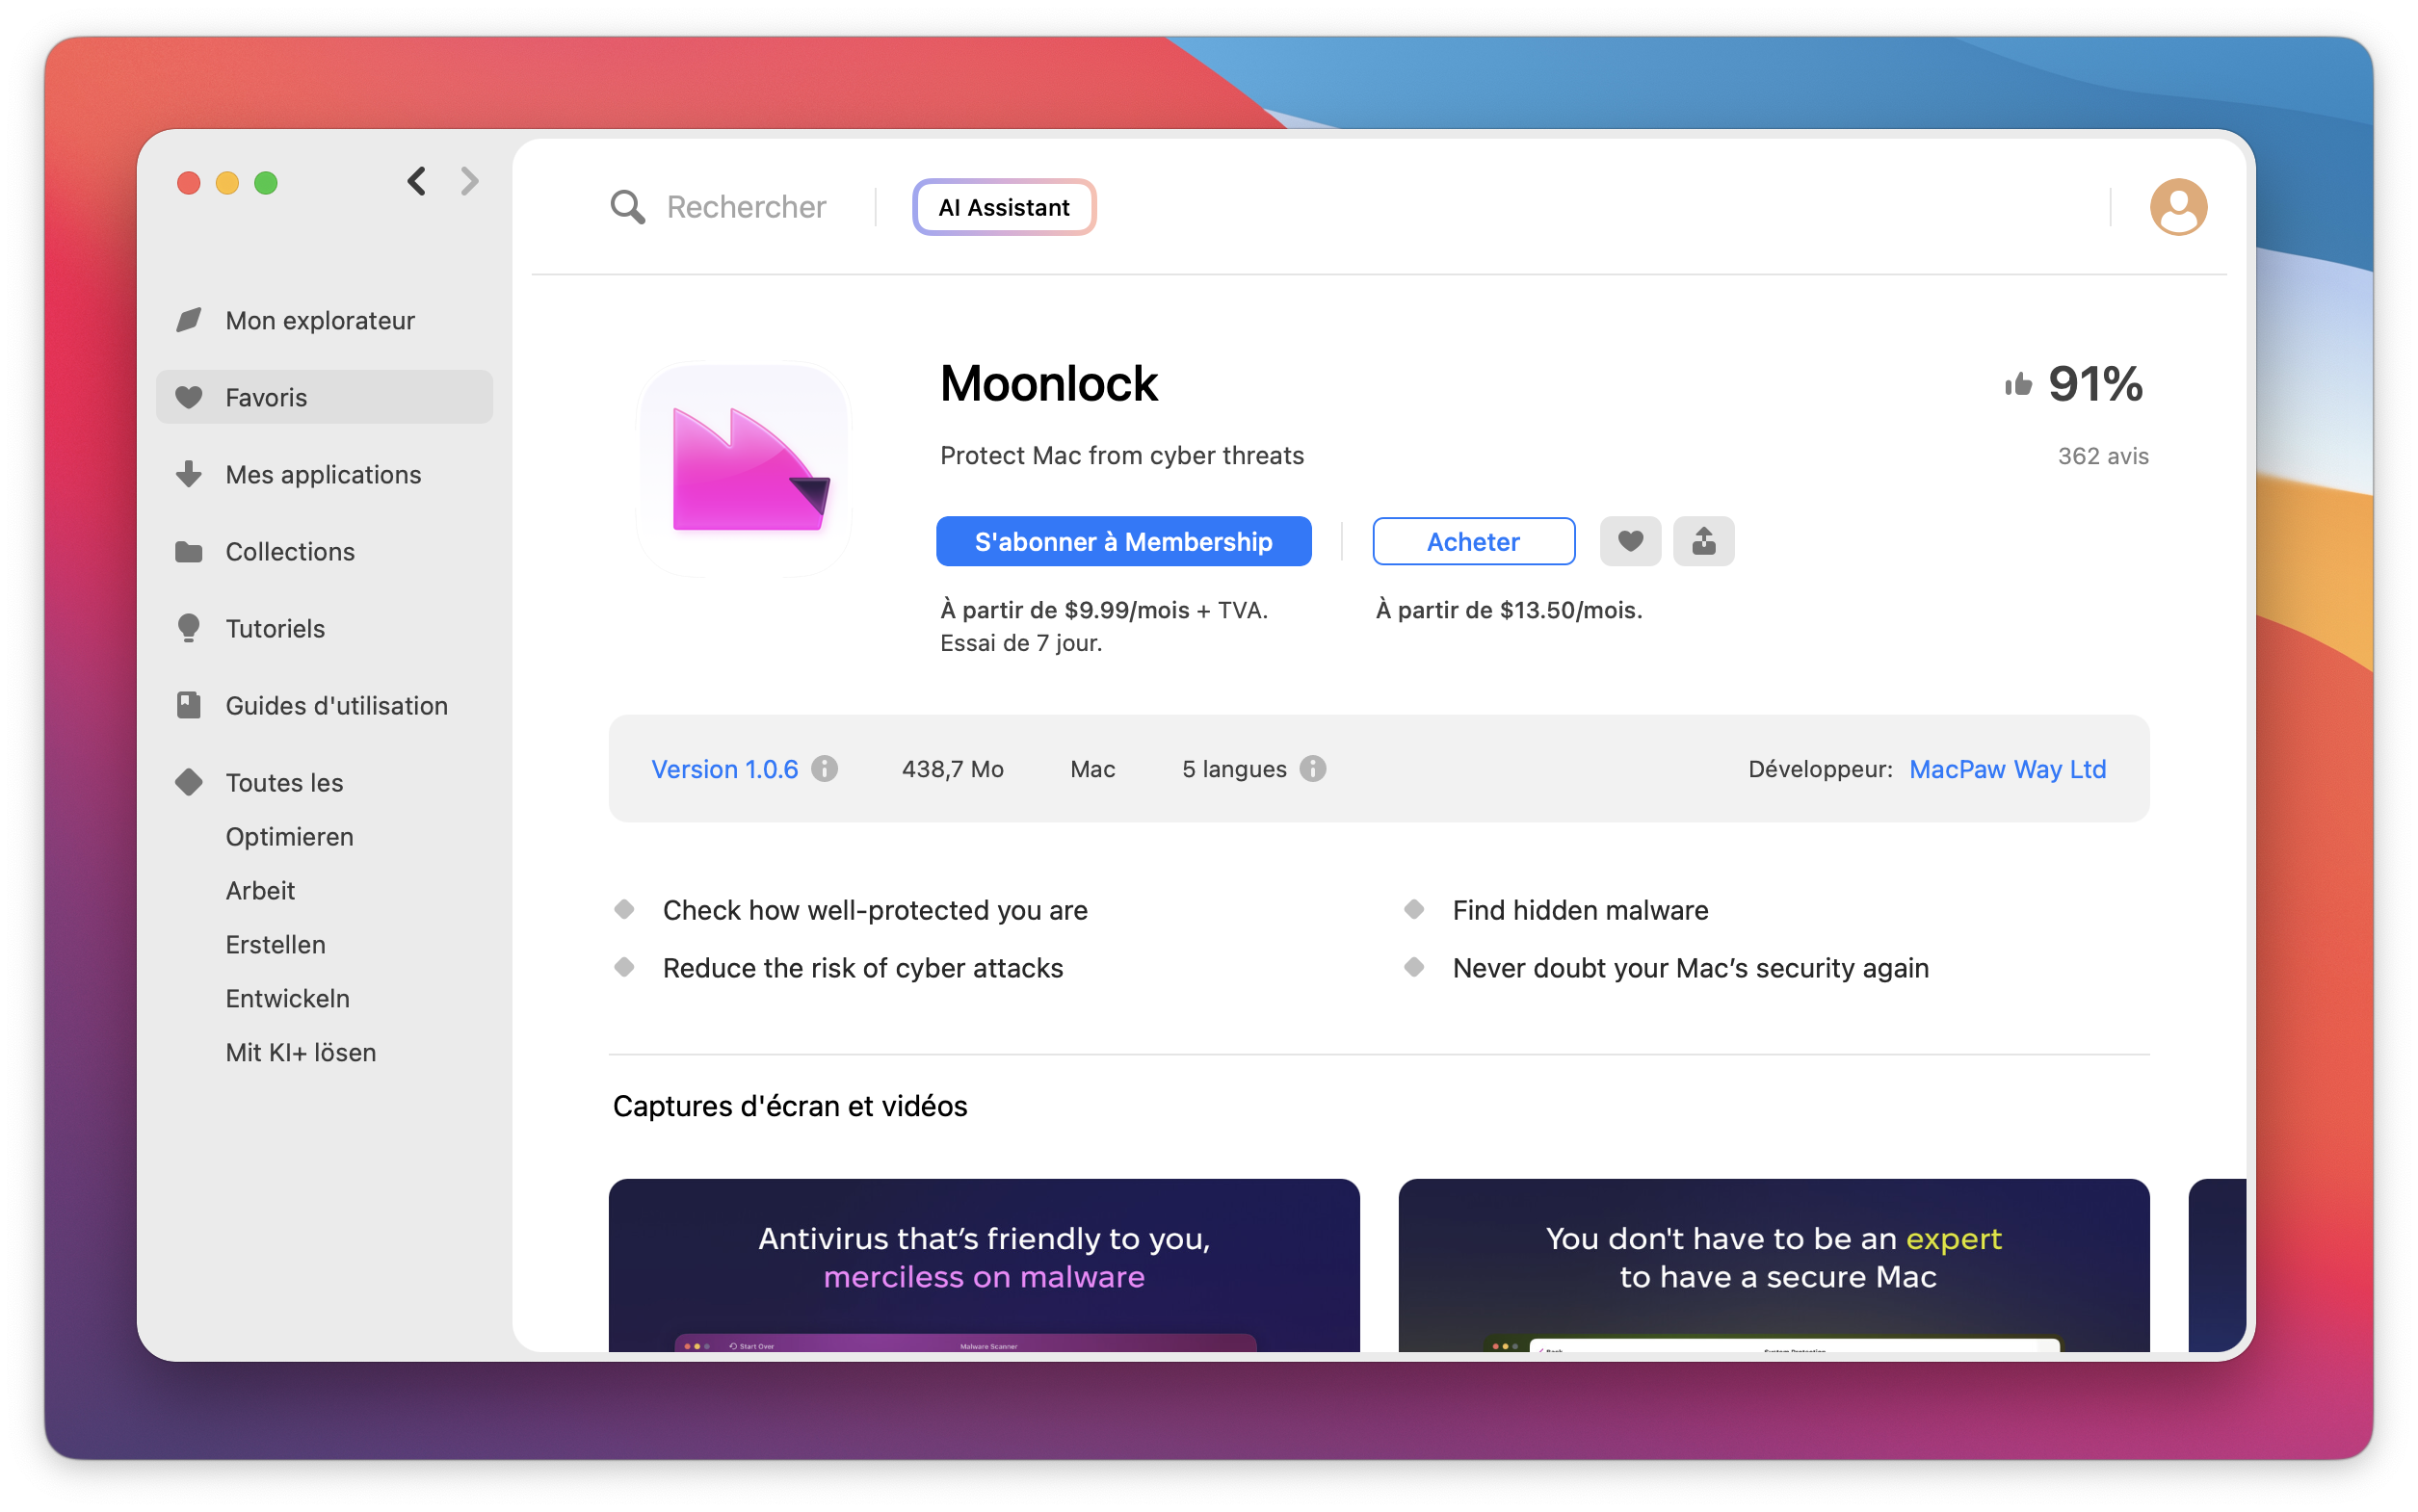The width and height of the screenshot is (2418, 1512).
Task: Click the 'Mac' platform label
Action: tap(1092, 768)
